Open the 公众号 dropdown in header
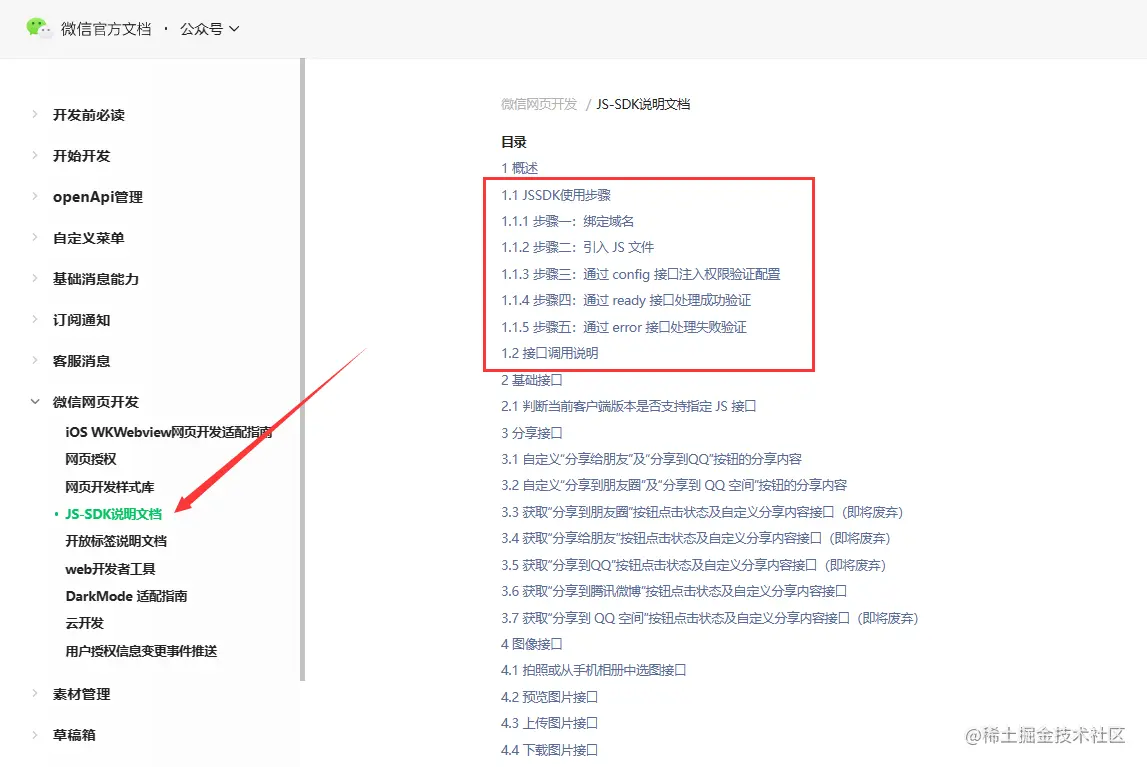 tap(209, 29)
